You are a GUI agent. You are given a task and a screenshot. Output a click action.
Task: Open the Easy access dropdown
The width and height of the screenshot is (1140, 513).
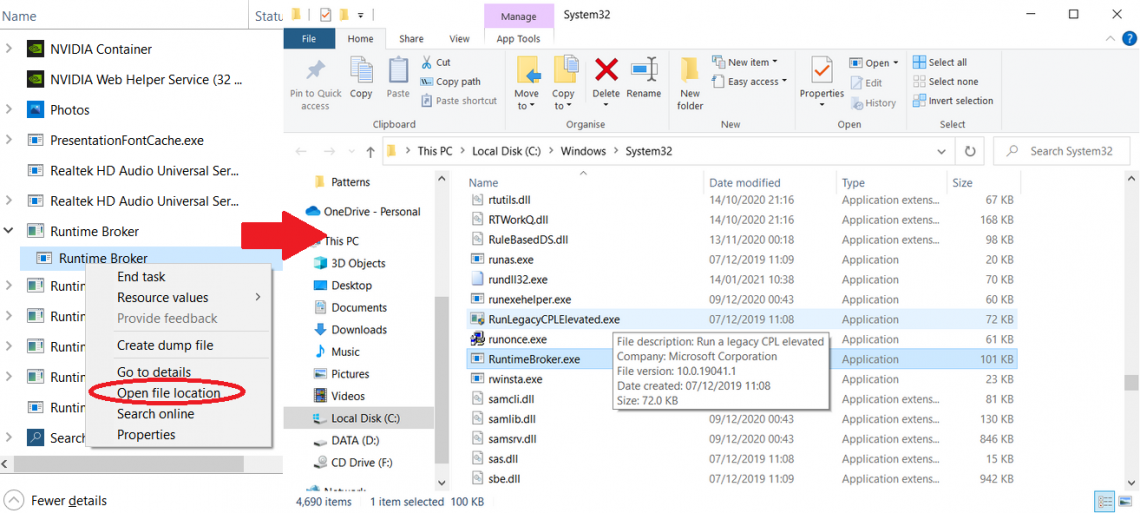click(756, 82)
